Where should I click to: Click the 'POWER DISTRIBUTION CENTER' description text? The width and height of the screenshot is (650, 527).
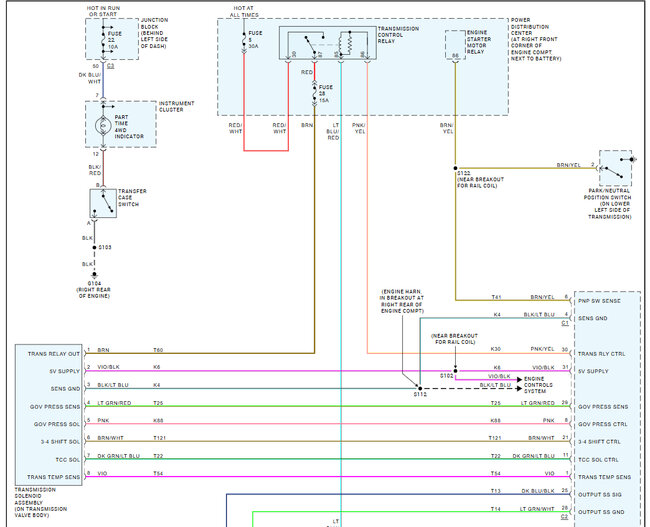tap(536, 39)
